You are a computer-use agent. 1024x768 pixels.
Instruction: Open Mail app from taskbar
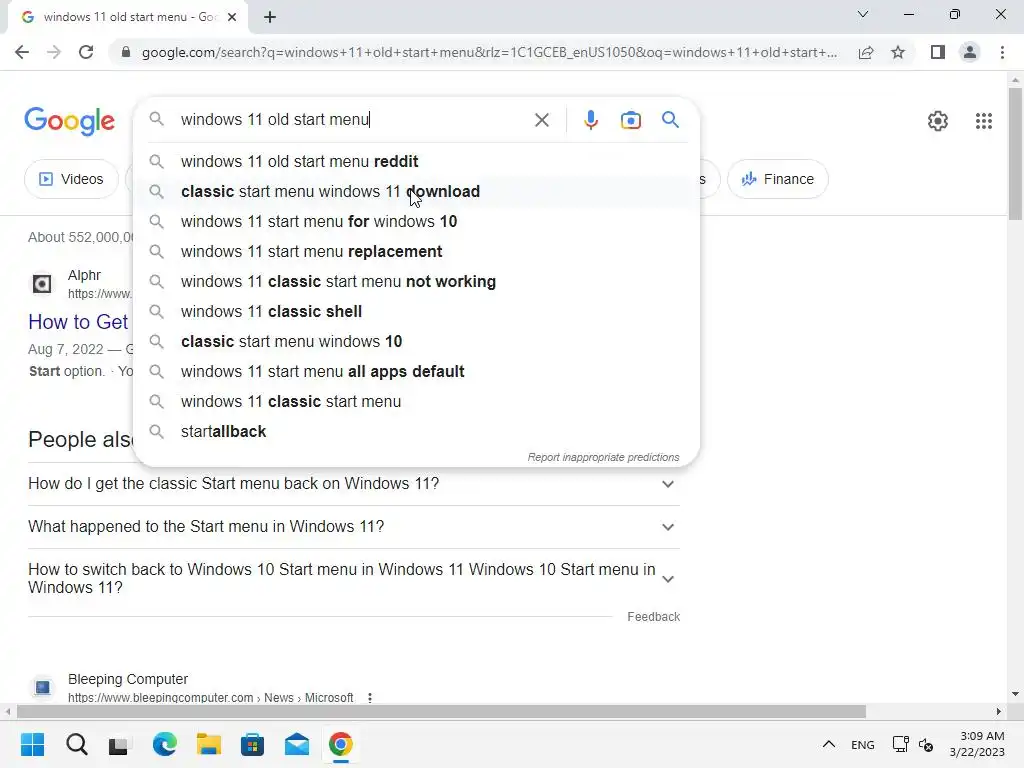click(x=297, y=744)
